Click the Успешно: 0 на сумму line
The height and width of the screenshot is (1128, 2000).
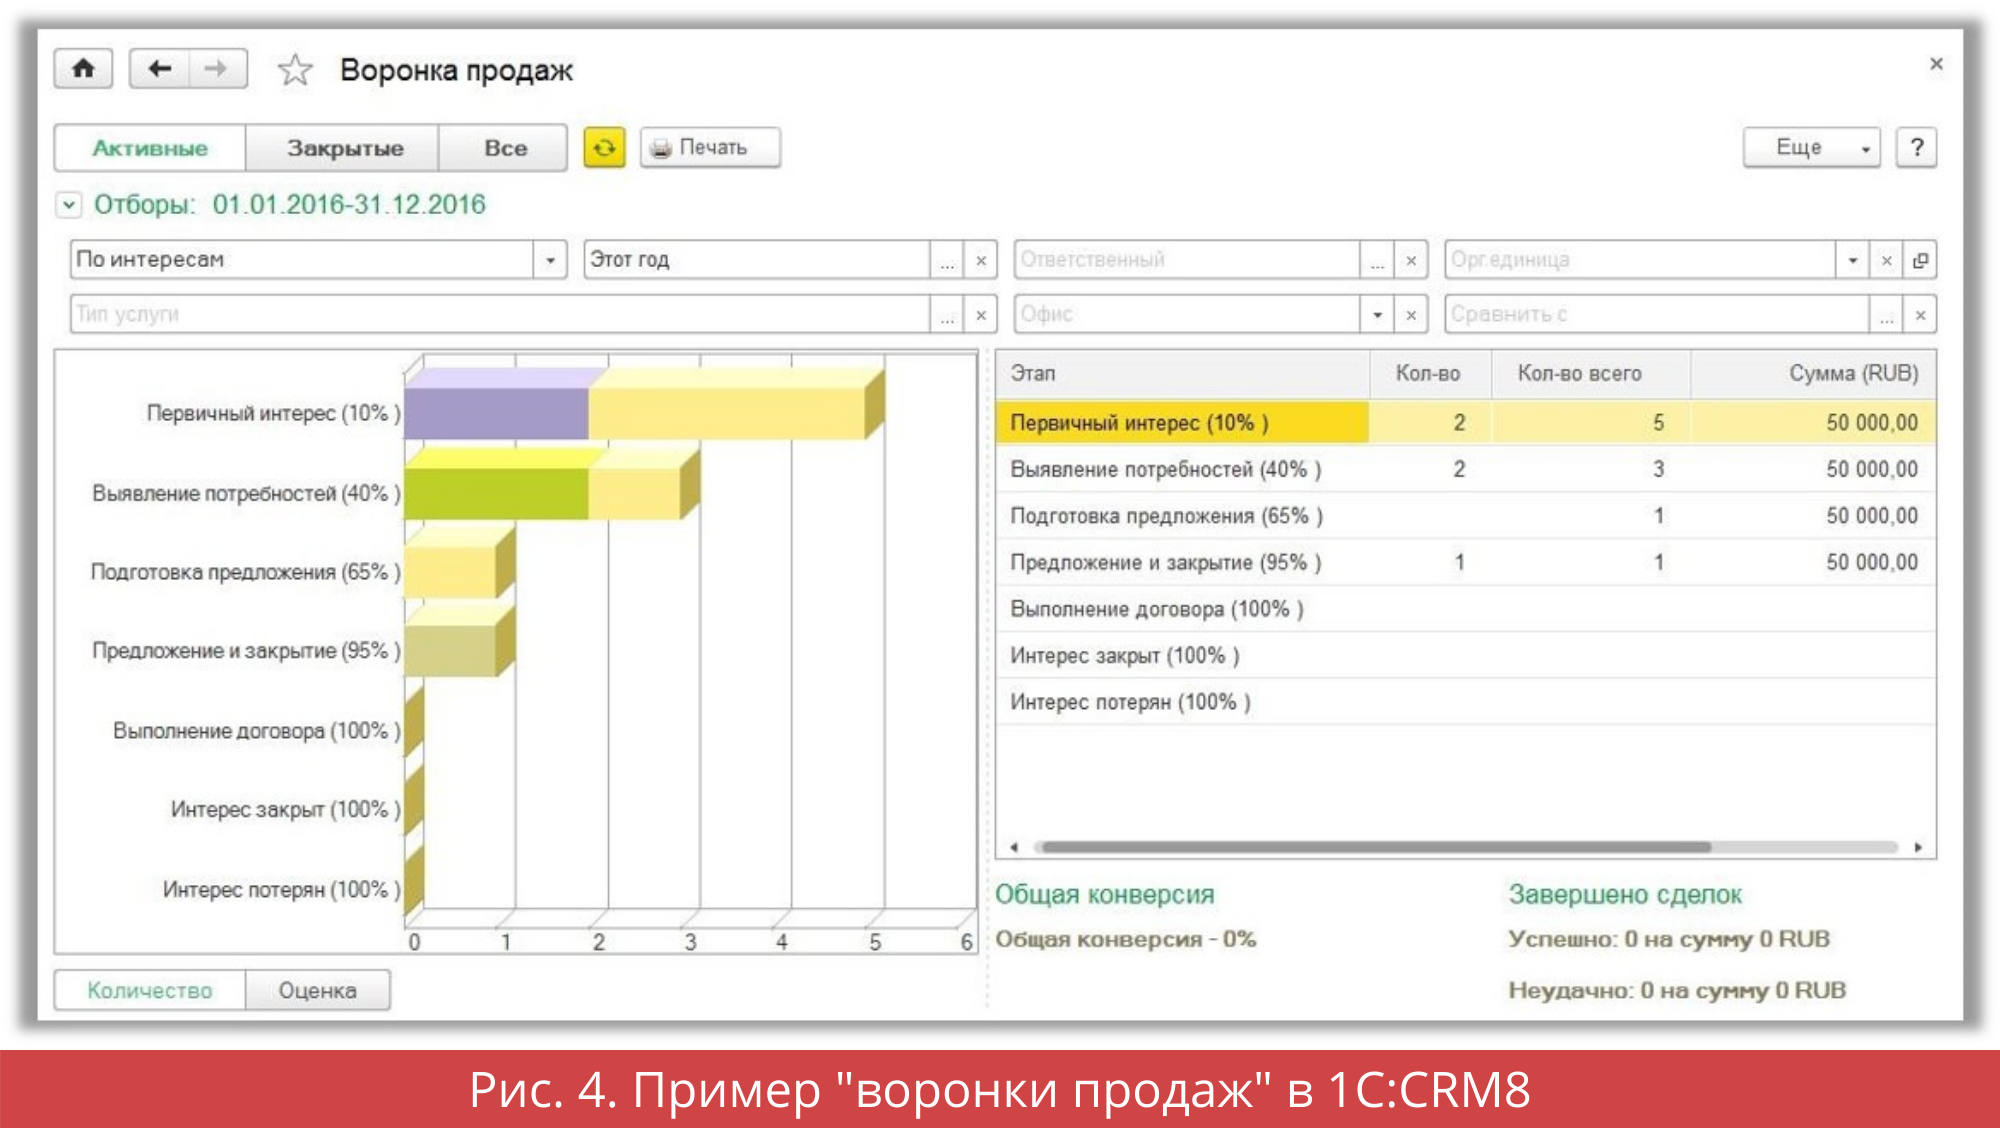click(1669, 939)
